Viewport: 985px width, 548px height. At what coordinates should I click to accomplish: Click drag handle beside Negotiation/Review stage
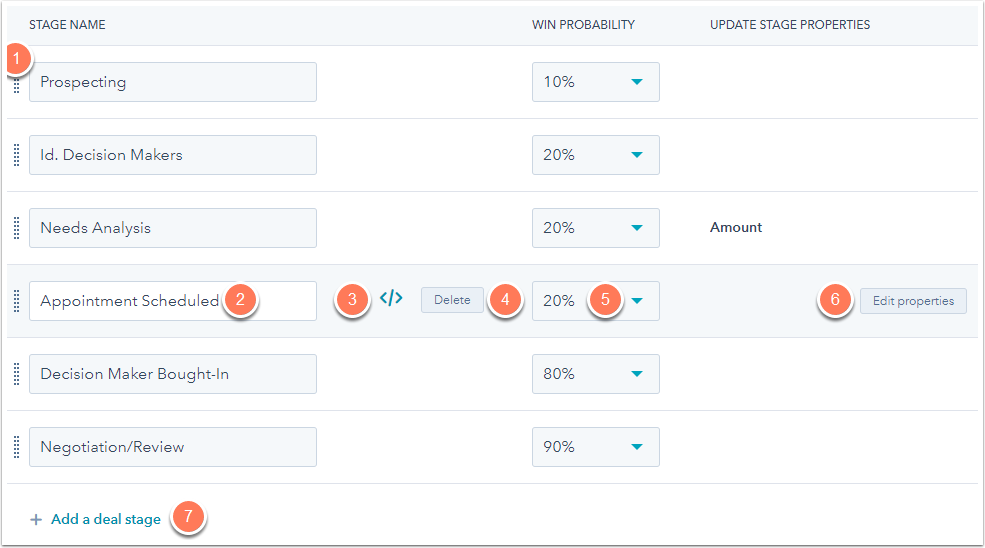click(x=16, y=447)
